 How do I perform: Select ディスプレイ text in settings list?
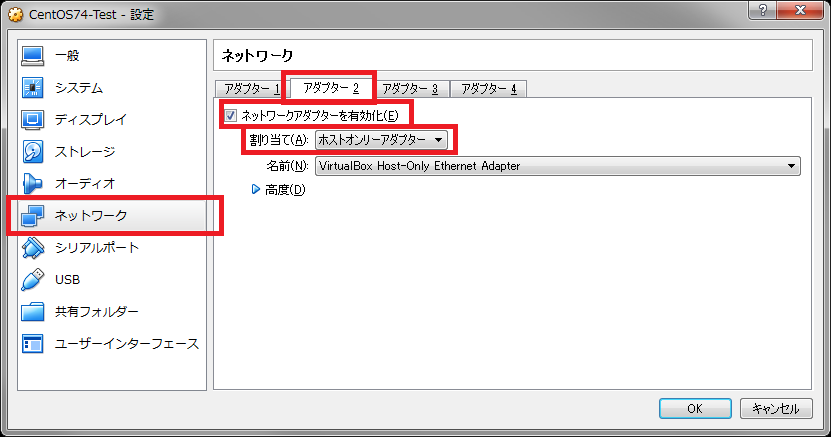(91, 120)
